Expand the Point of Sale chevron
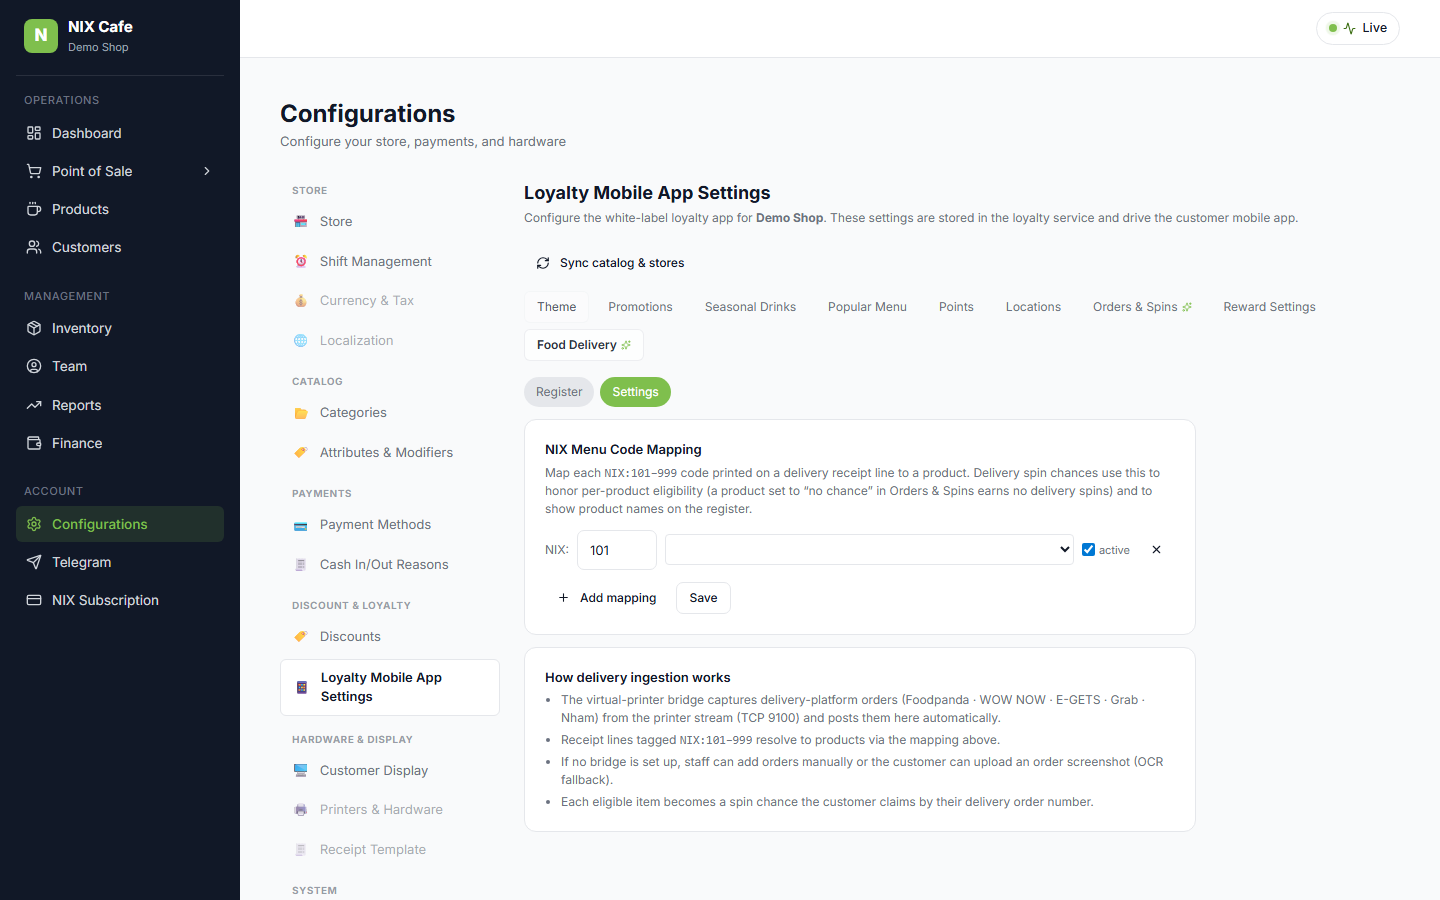 point(207,171)
